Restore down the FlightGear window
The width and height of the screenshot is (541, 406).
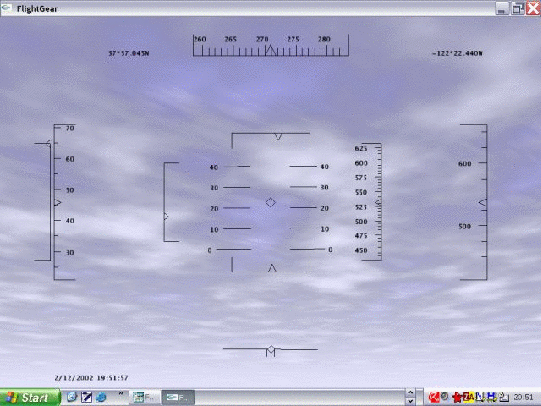point(517,8)
